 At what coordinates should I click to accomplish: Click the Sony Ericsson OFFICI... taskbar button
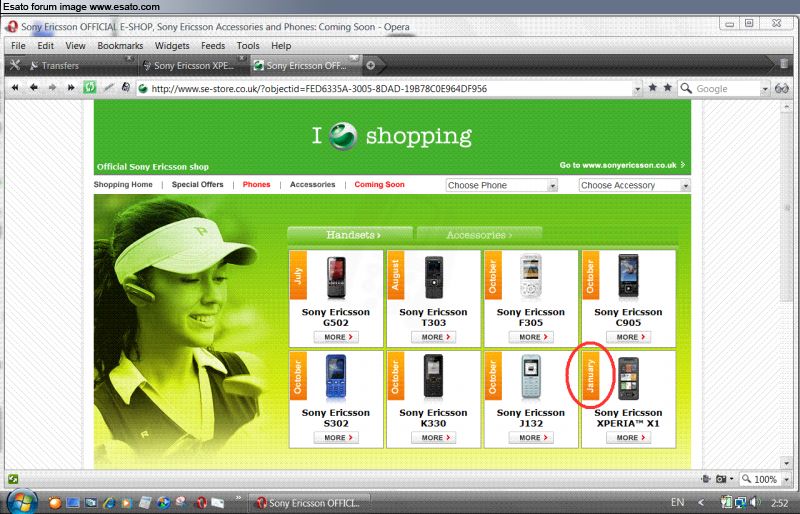310,503
